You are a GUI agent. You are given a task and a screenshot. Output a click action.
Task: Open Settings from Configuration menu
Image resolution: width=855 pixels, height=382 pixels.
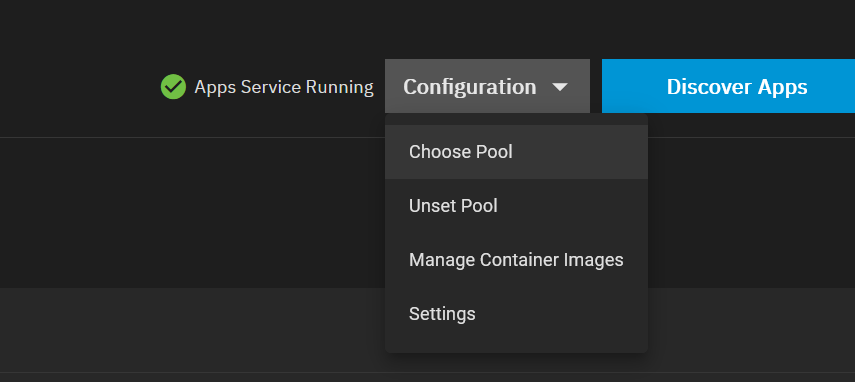point(516,314)
